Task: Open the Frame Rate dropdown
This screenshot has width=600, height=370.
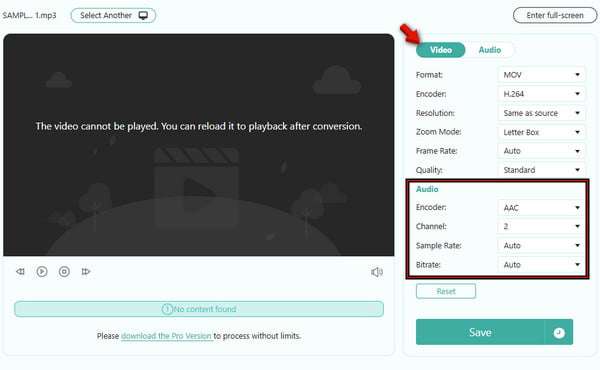Action: 541,151
